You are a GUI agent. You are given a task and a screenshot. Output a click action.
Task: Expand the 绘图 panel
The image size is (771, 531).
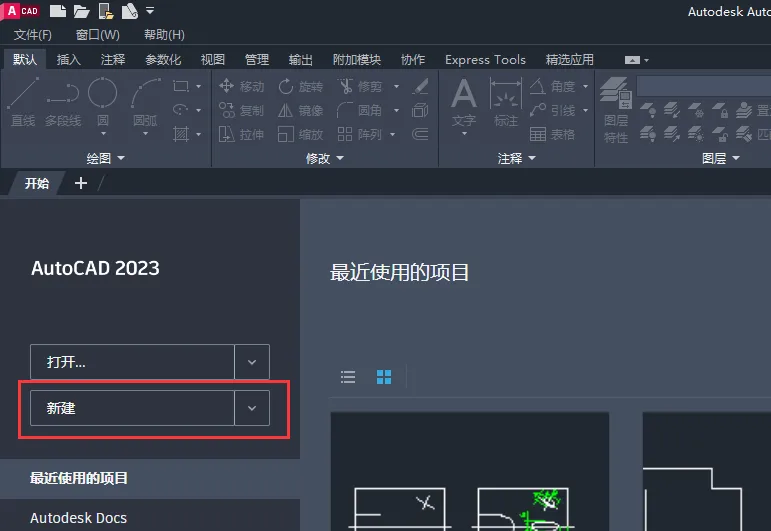pyautogui.click(x=106, y=158)
